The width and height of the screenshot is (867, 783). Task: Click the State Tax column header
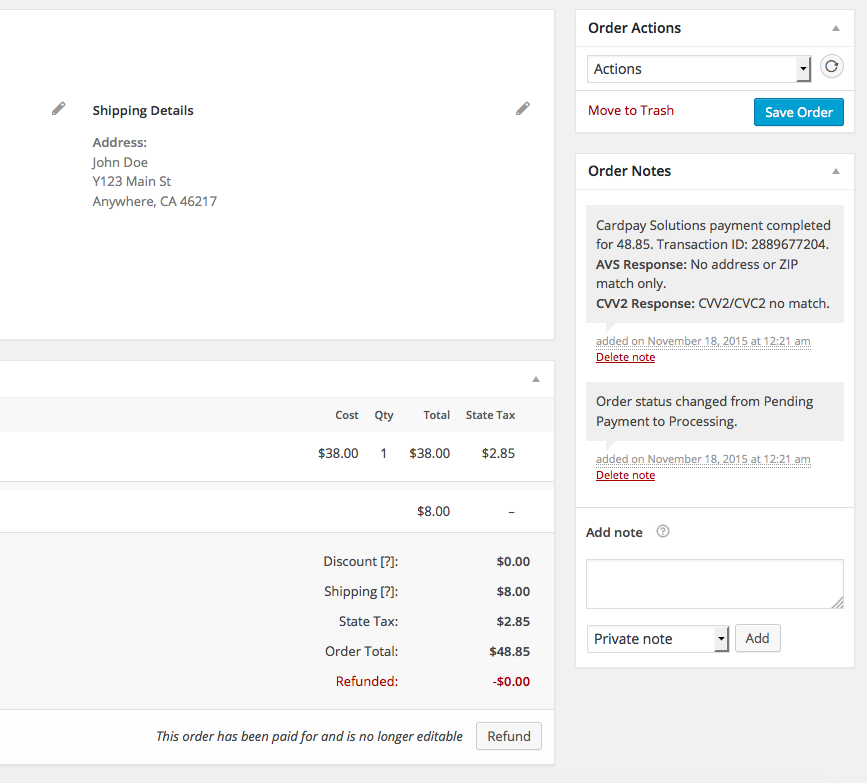pos(490,415)
